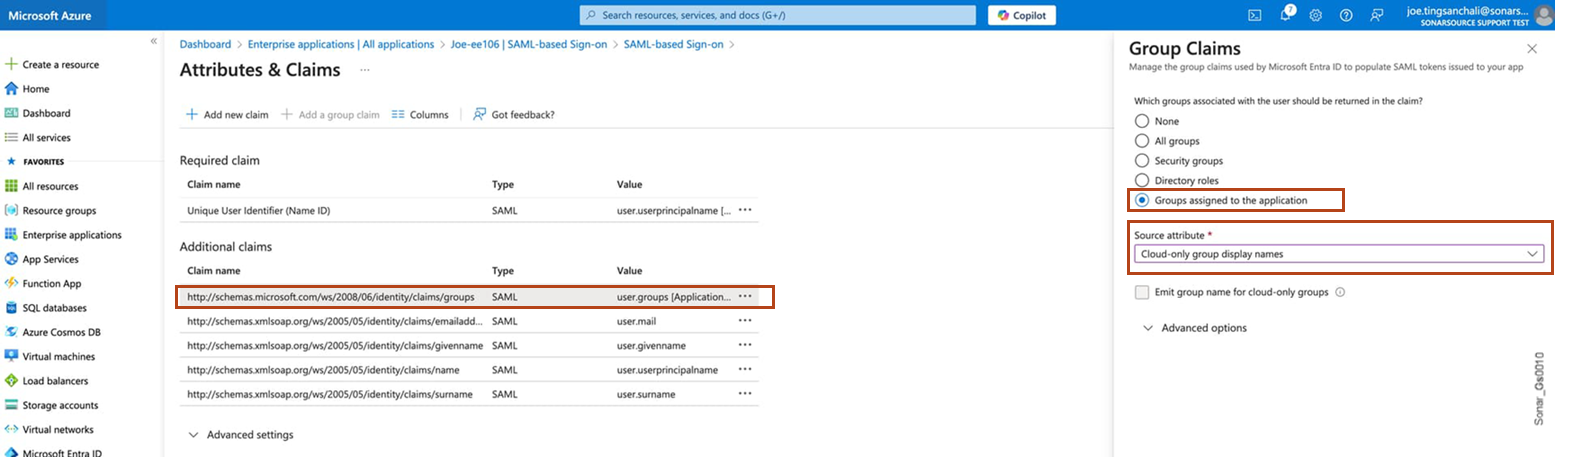Viewport: 1572px width, 457px height.
Task: Open ellipsis menu for user.mail claim
Action: click(x=745, y=321)
